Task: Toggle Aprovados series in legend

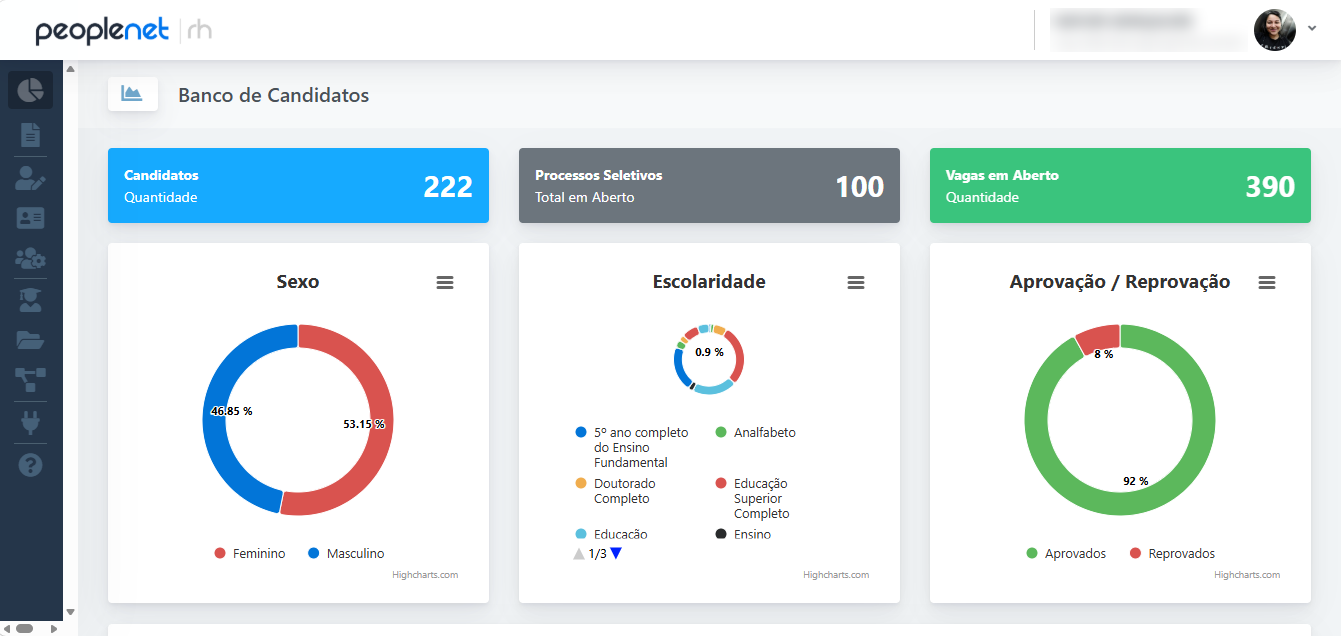Action: tap(1066, 553)
